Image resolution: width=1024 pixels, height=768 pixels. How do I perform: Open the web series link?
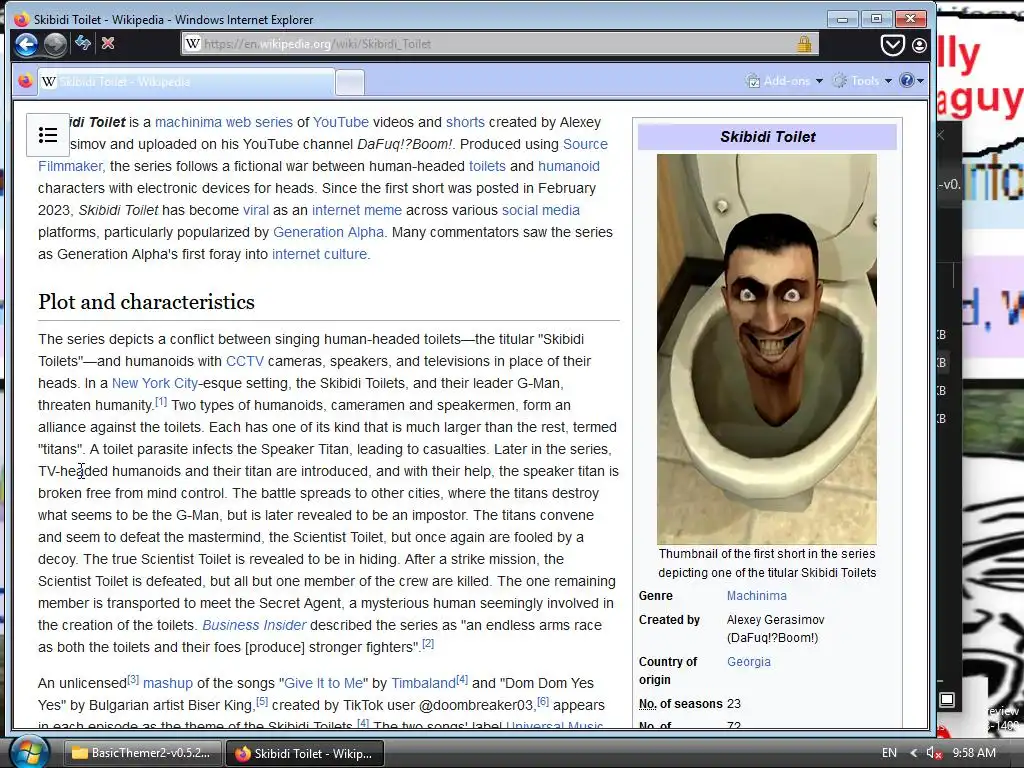259,122
